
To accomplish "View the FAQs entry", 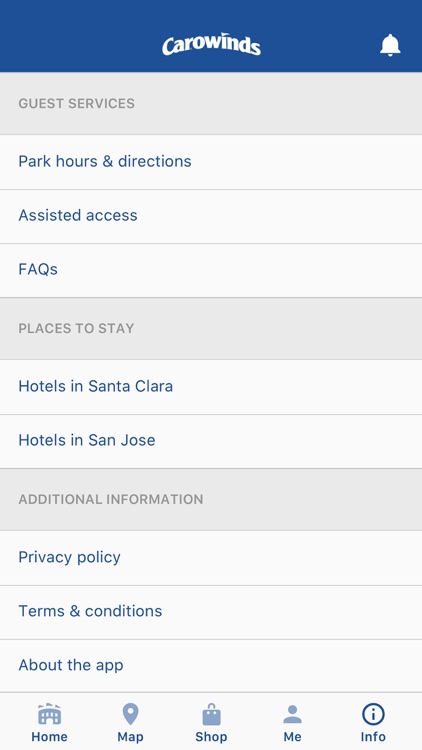I will click(x=211, y=270).
